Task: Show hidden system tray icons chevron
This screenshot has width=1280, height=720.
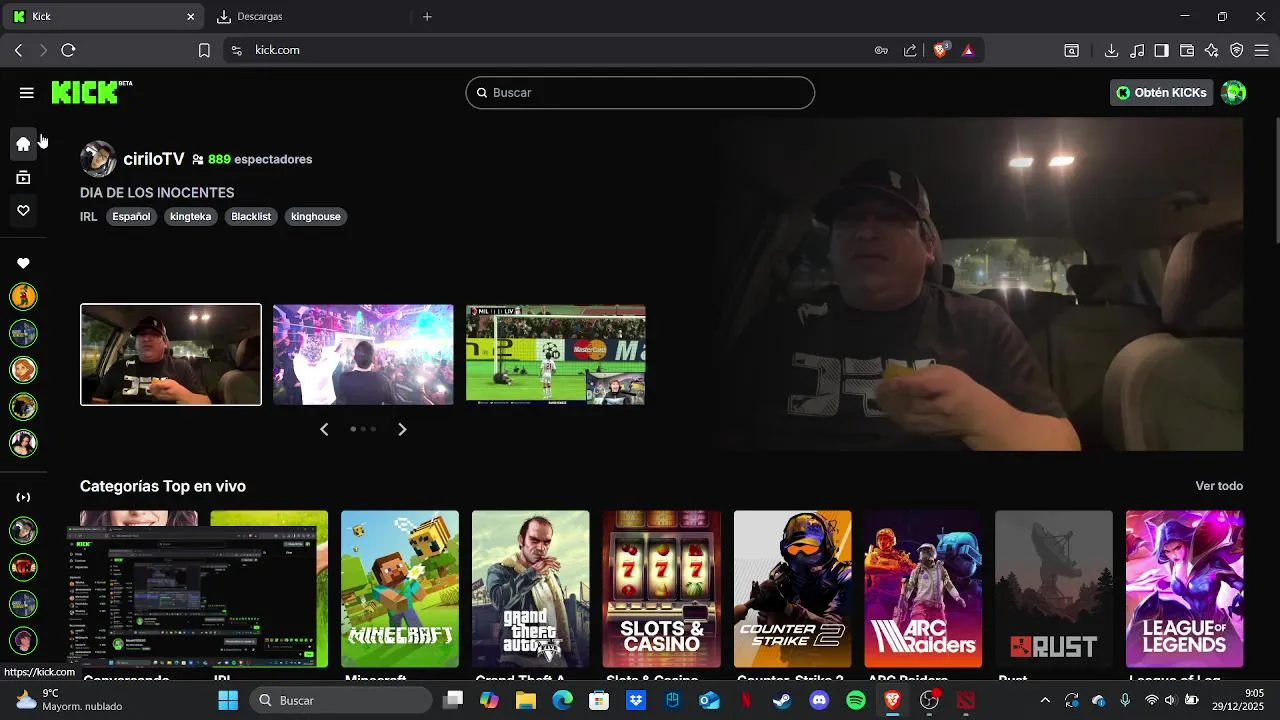Action: tap(1045, 700)
